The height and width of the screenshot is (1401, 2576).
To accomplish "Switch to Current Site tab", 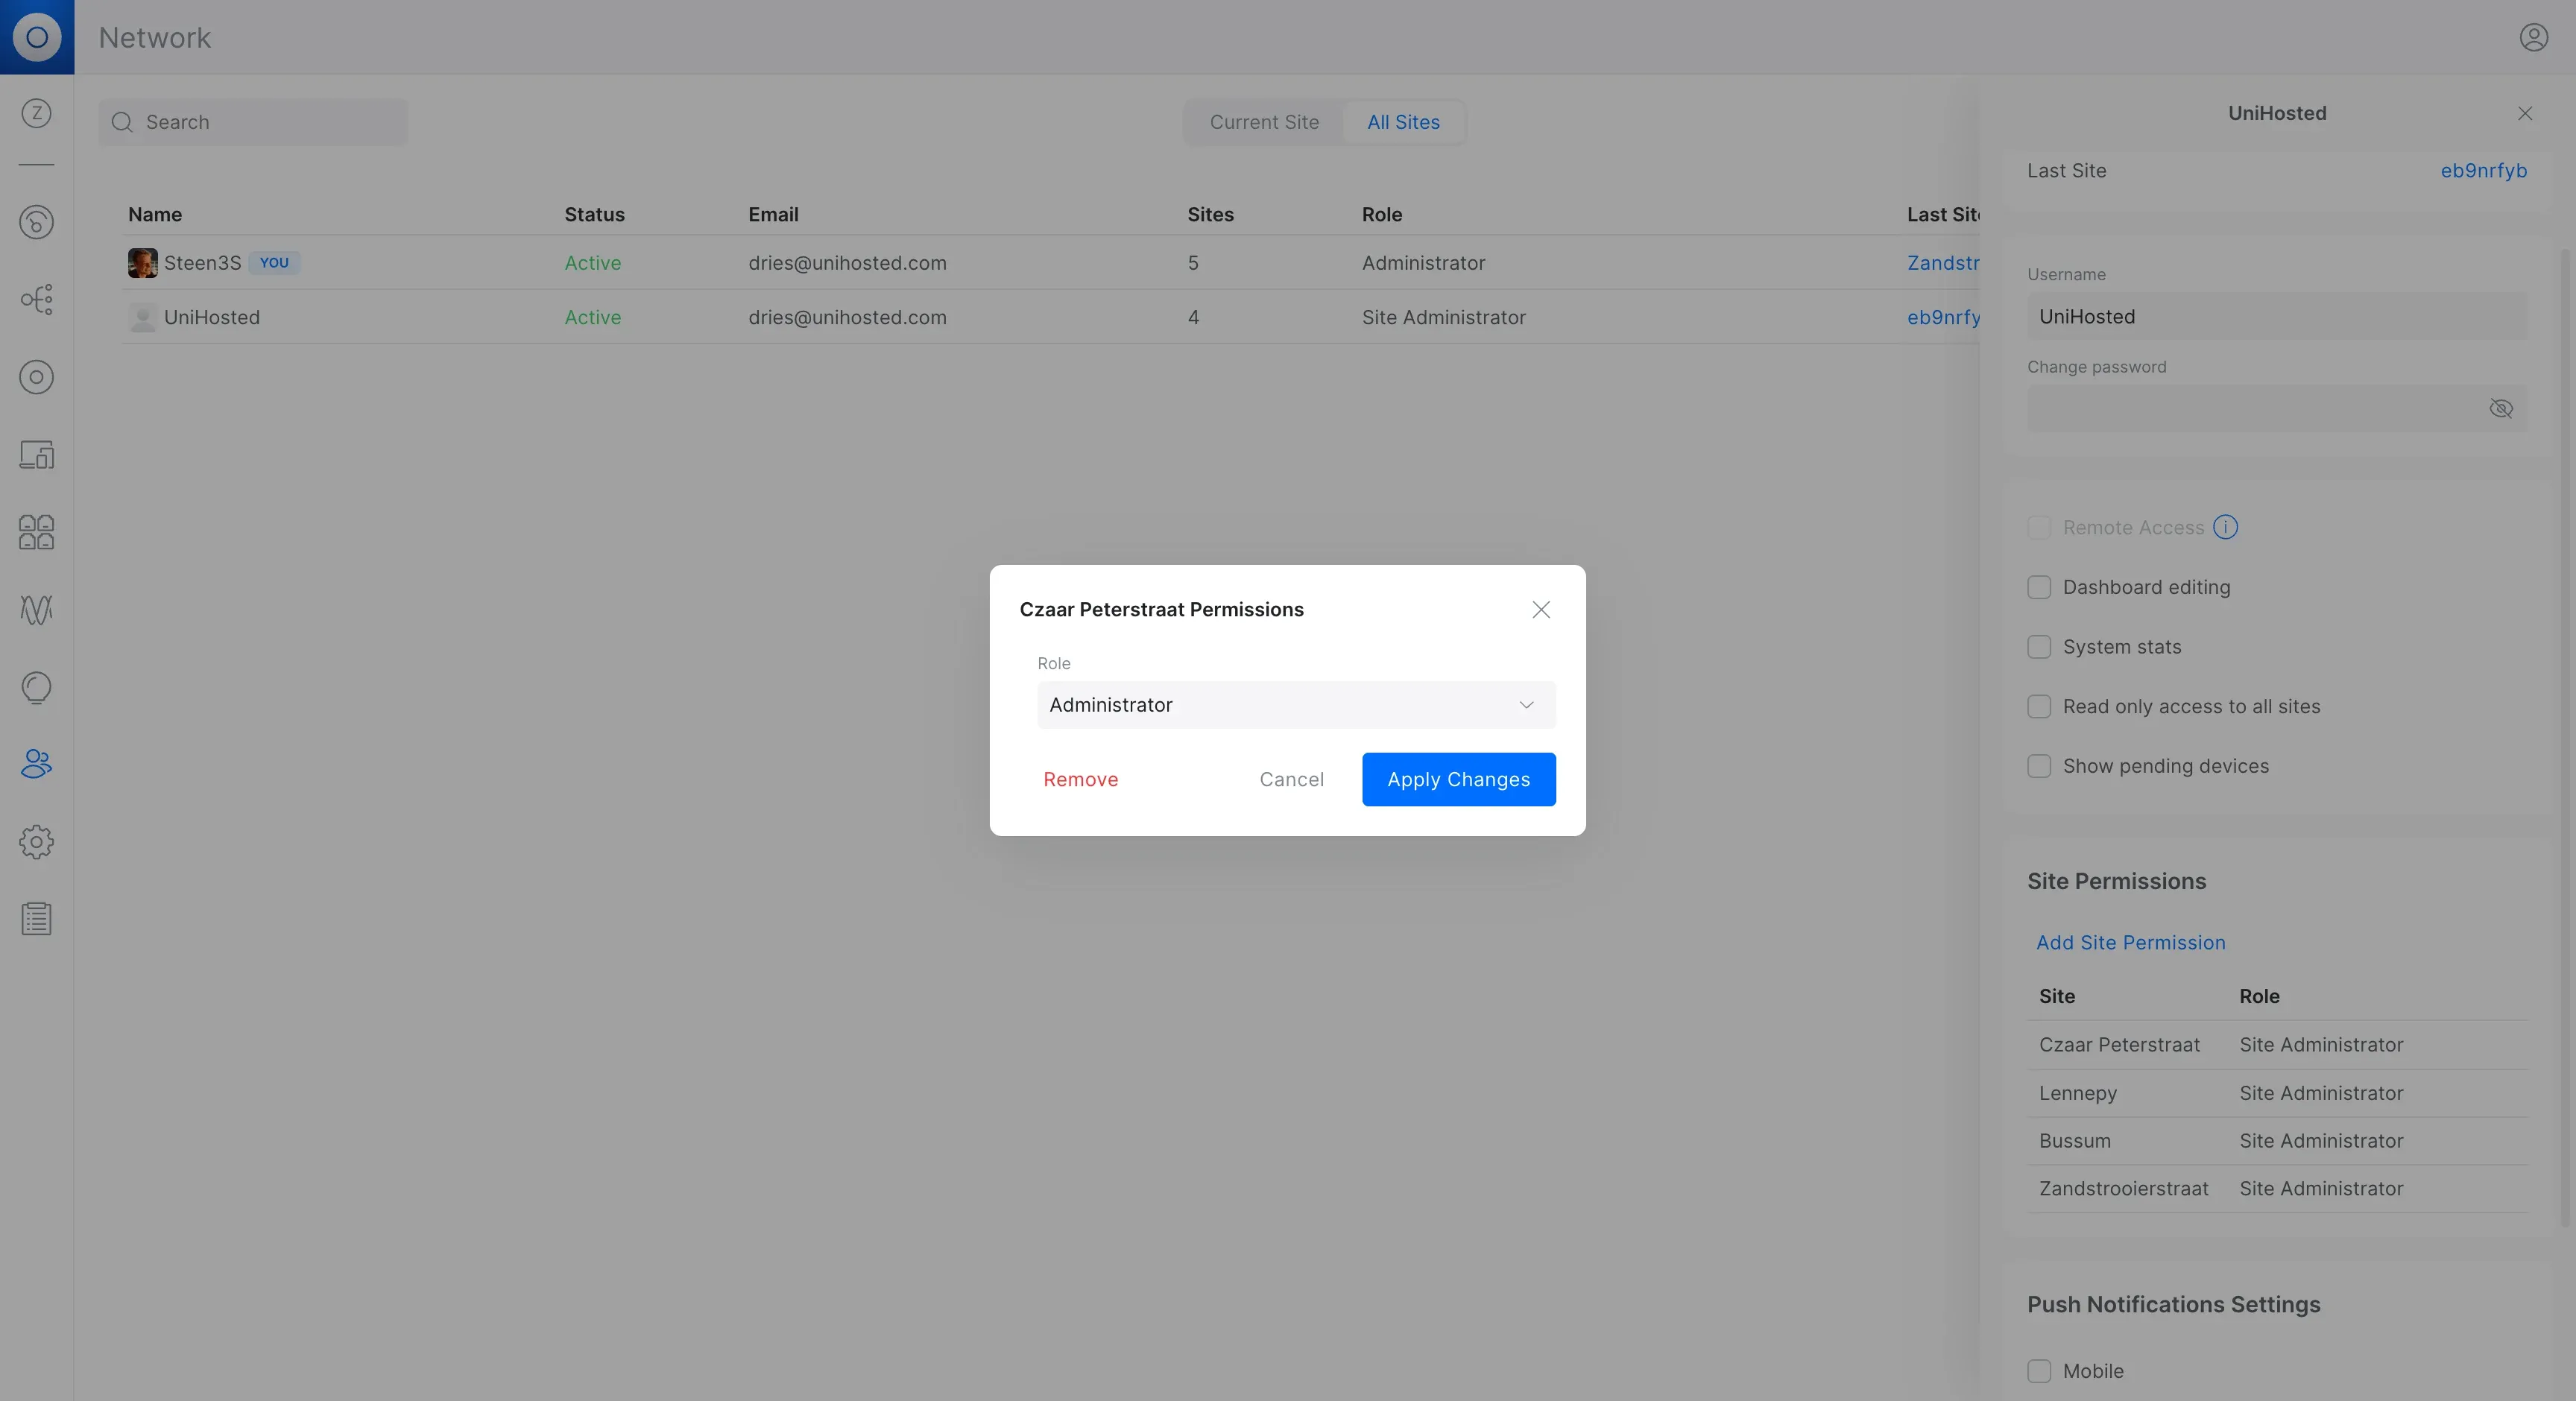I will click(x=1264, y=122).
